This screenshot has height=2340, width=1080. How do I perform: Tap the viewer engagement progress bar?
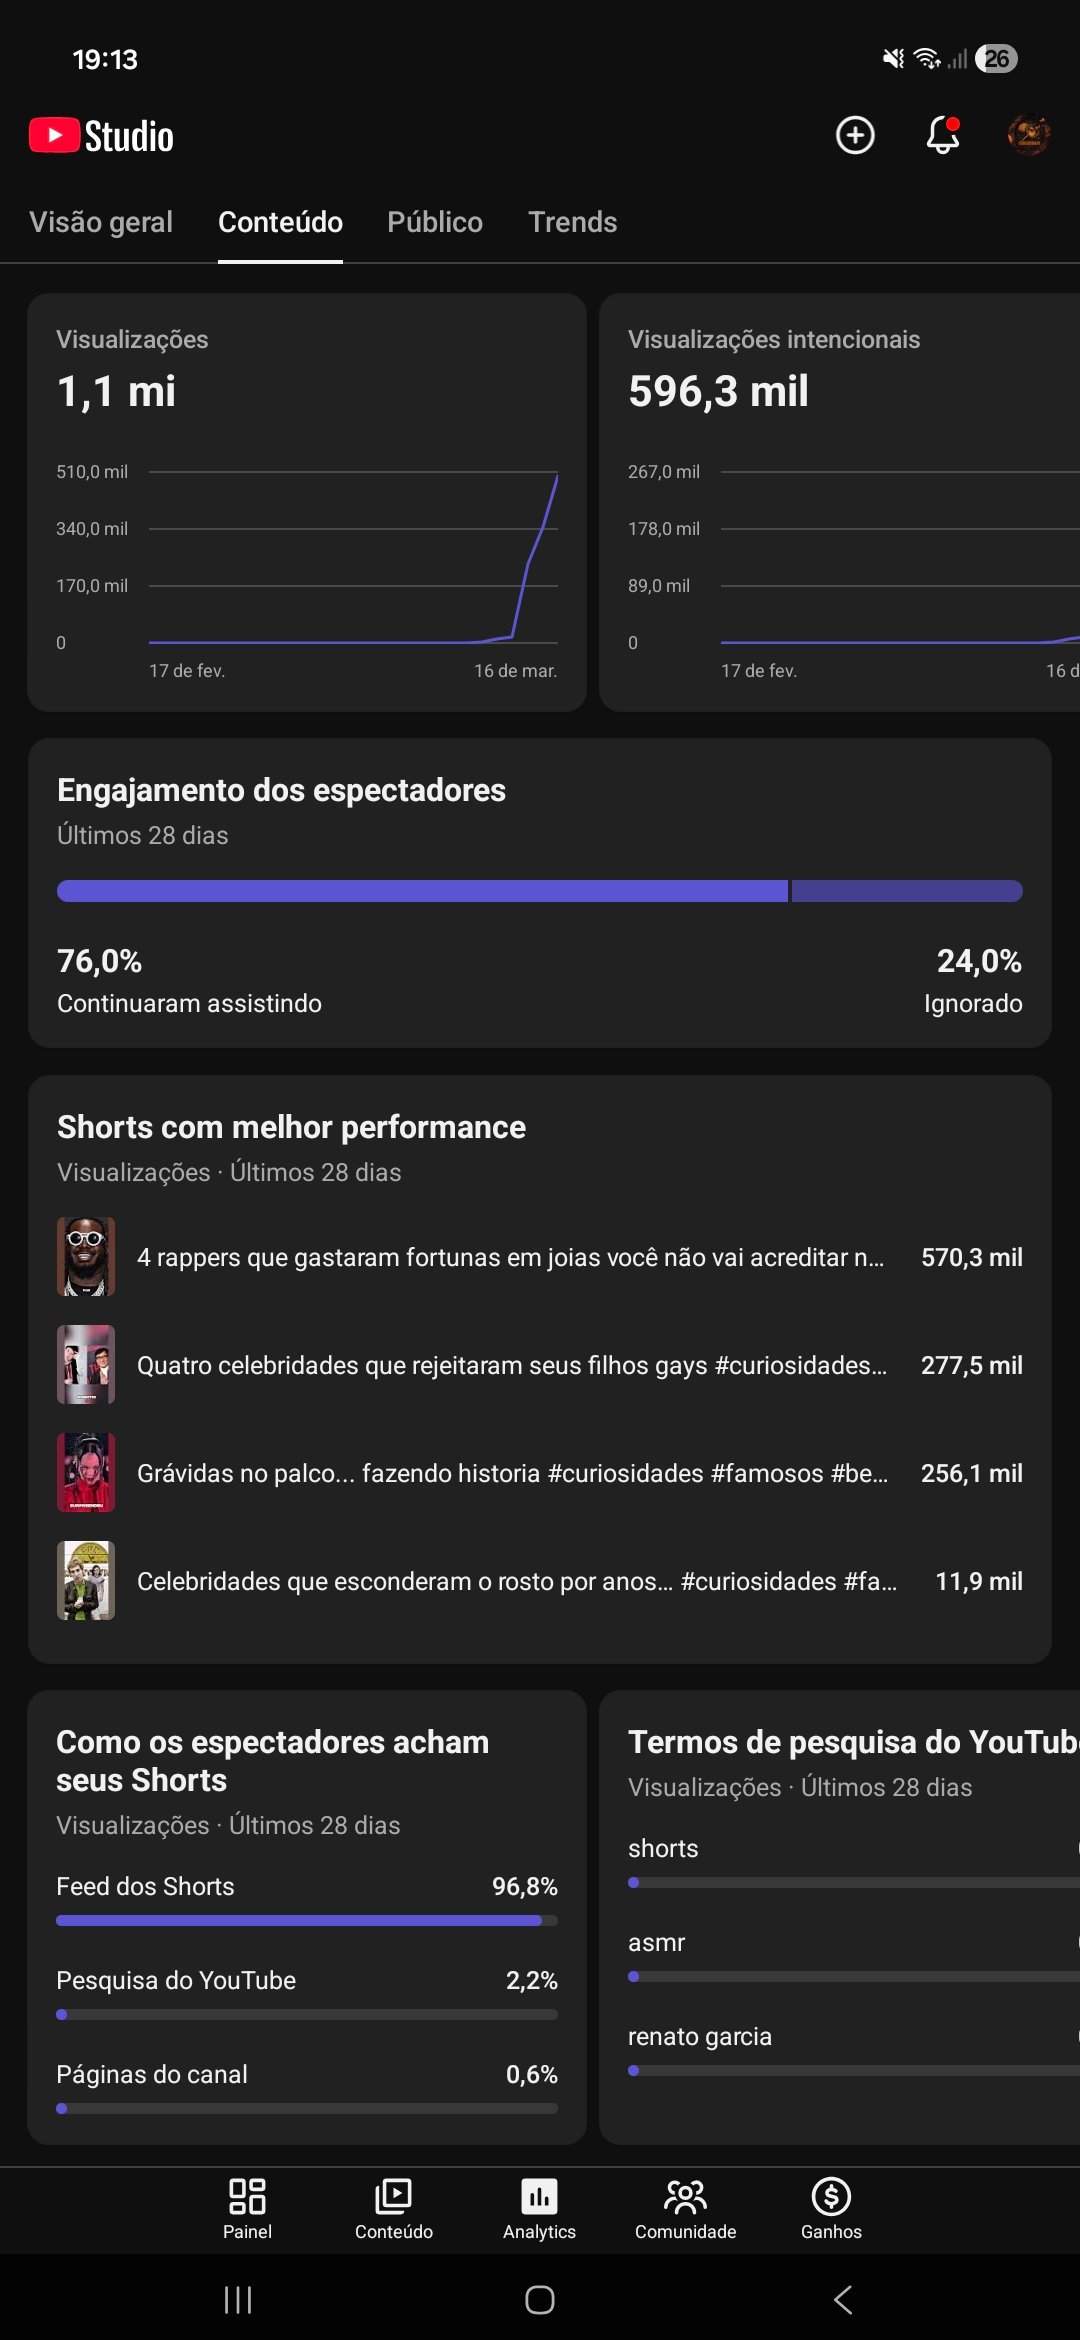(x=539, y=891)
